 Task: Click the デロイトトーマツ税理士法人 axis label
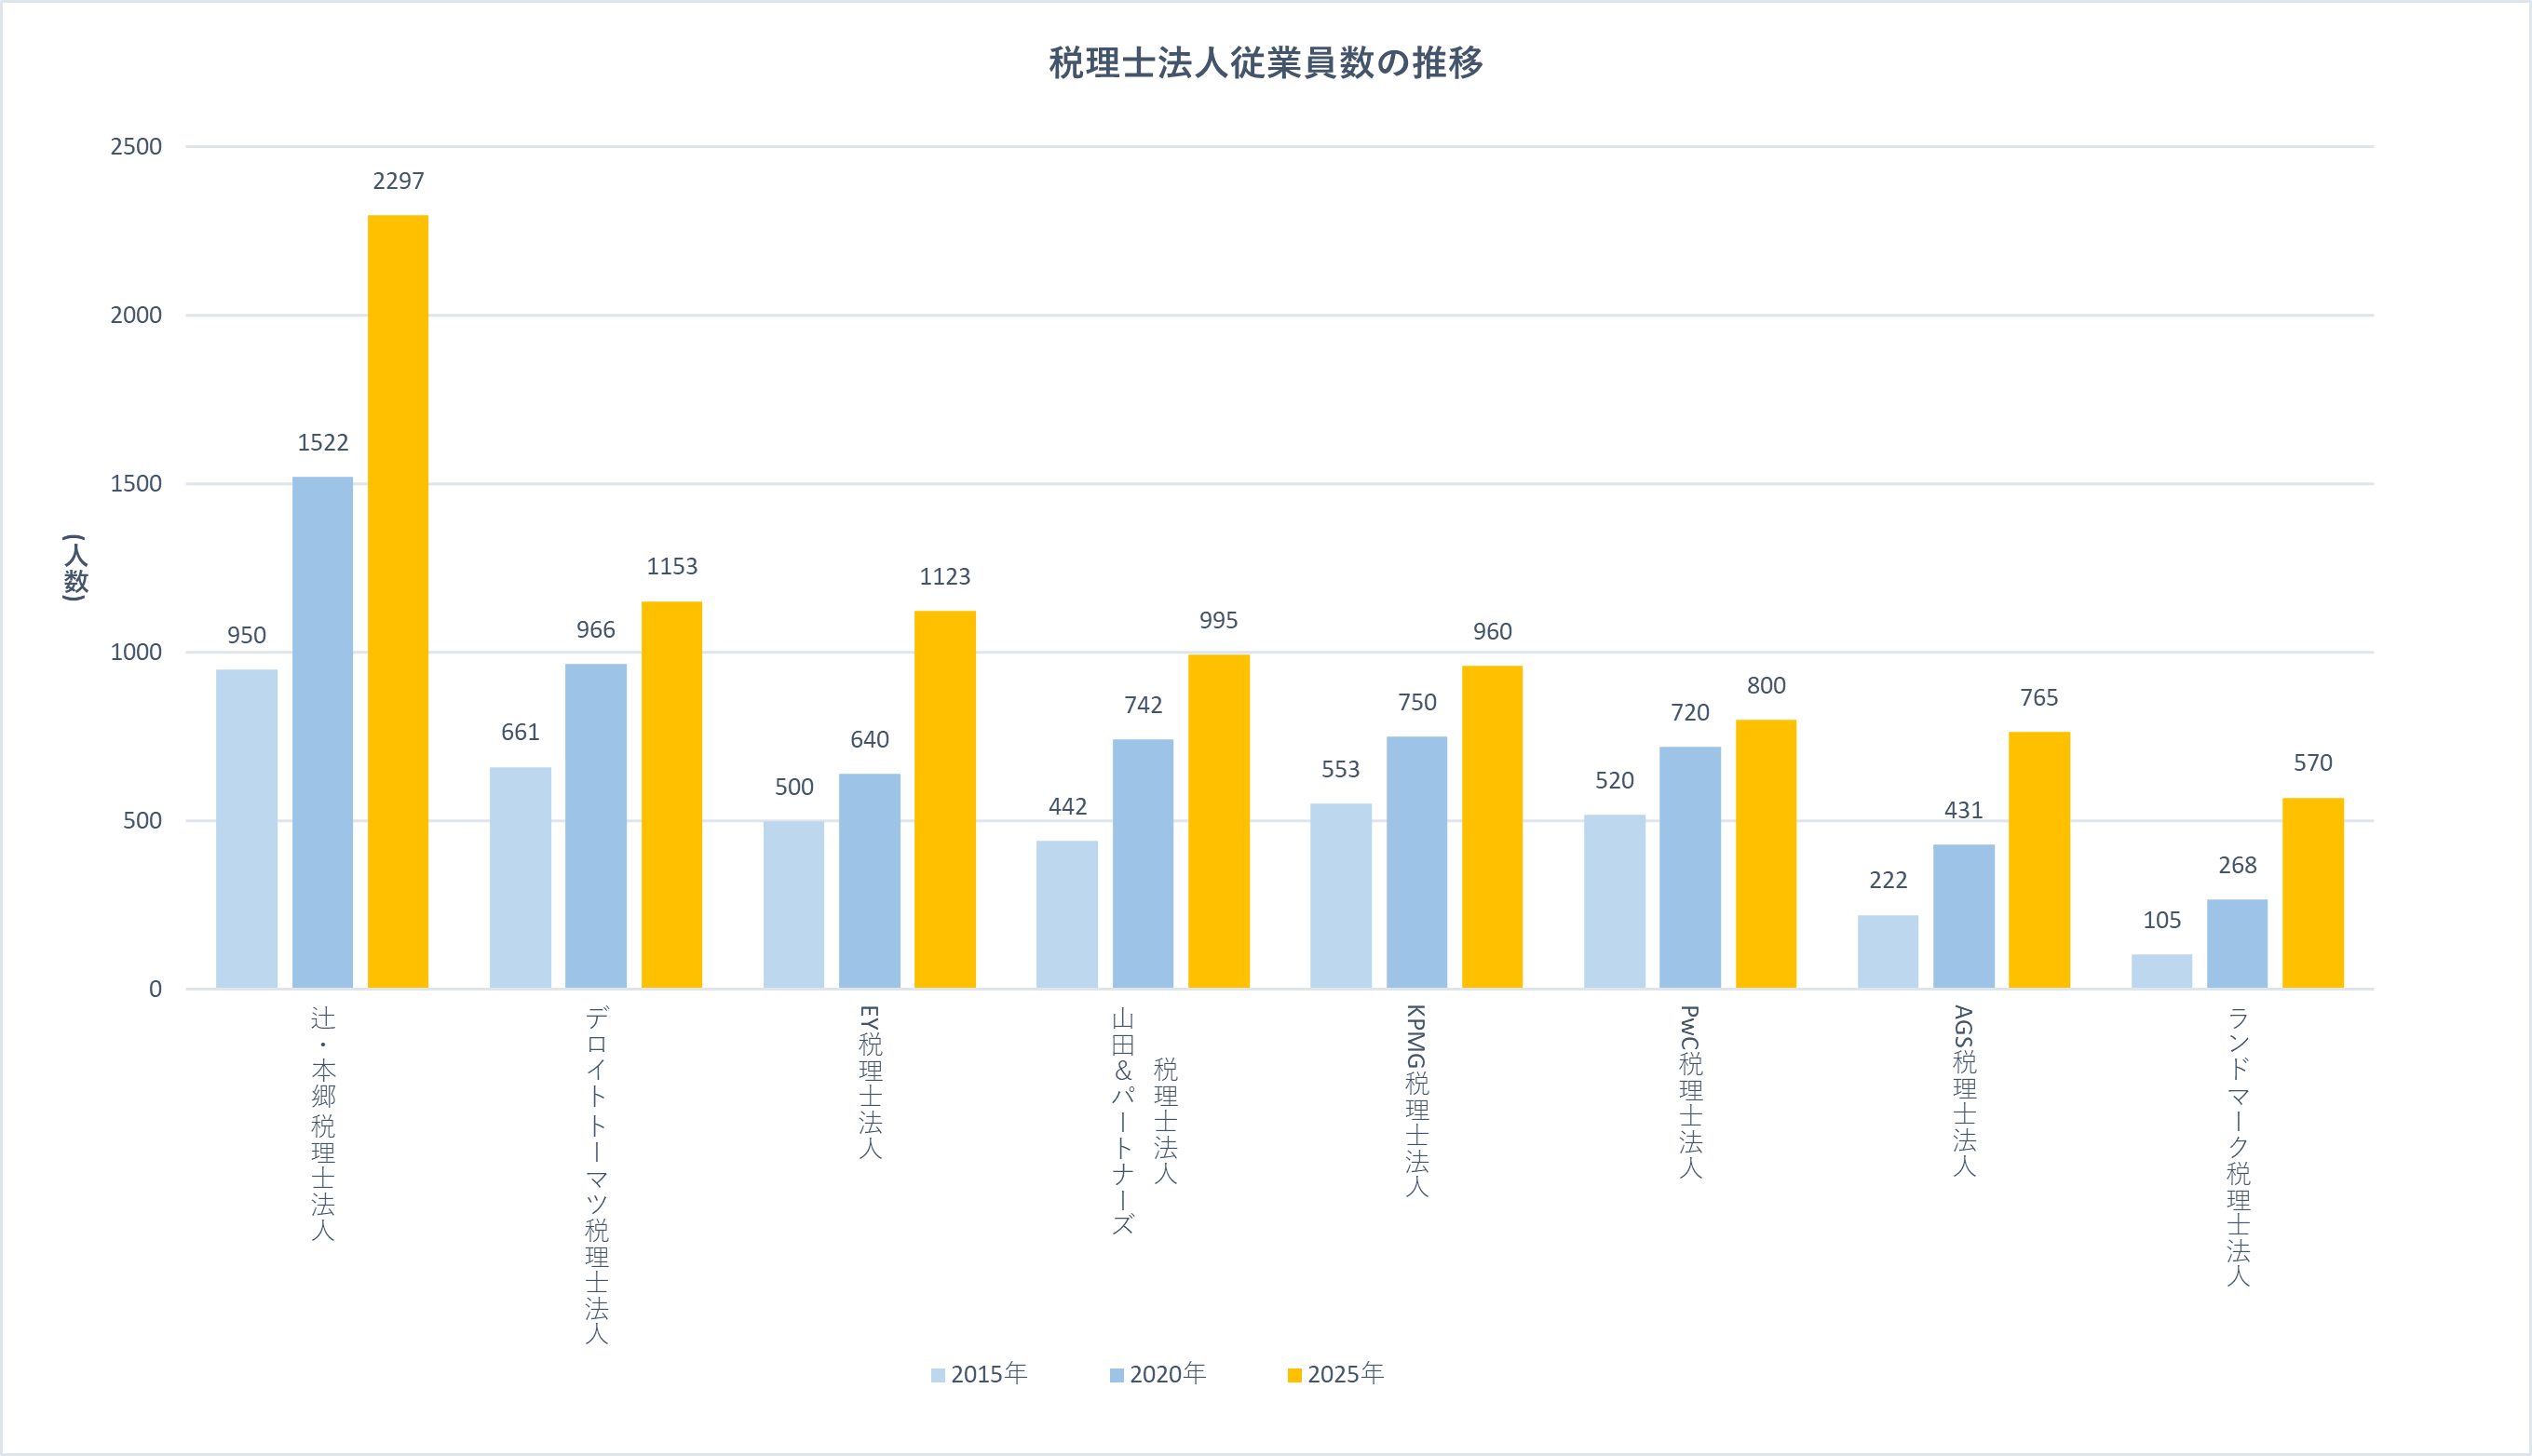[x=597, y=1174]
